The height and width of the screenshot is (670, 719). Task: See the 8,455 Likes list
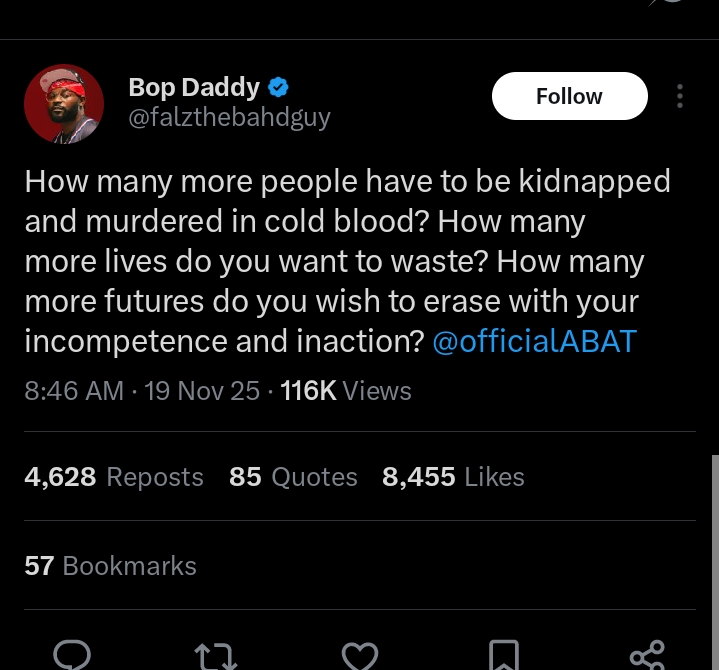click(453, 477)
